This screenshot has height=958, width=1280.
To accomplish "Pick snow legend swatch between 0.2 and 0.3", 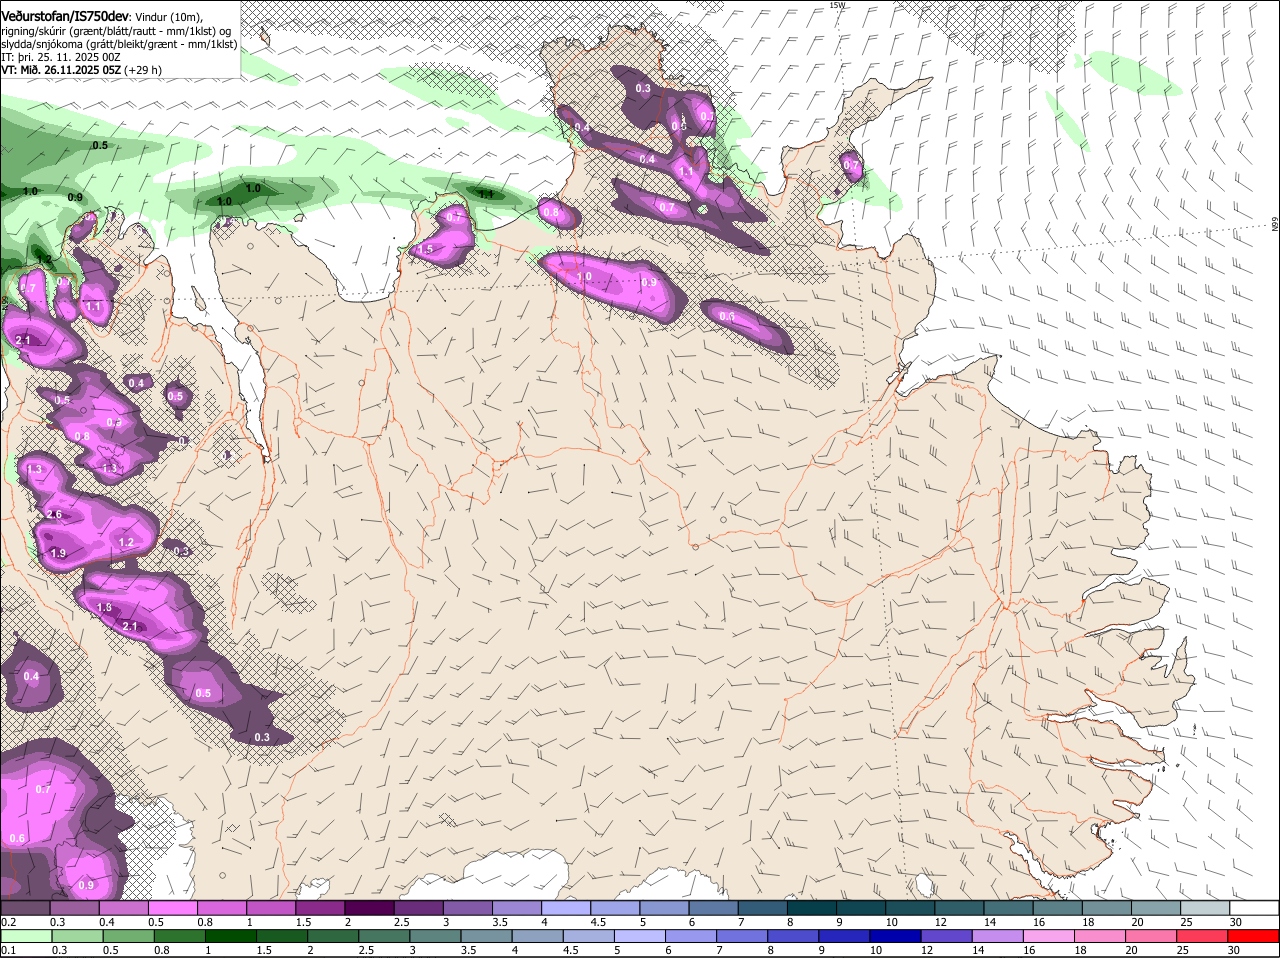I will point(25,908).
